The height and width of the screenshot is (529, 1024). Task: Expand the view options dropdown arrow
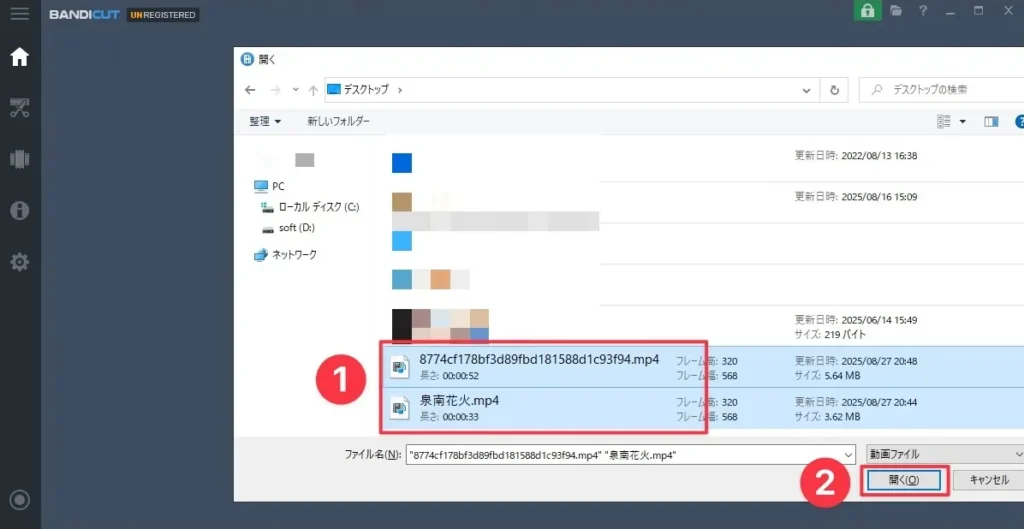pos(962,121)
